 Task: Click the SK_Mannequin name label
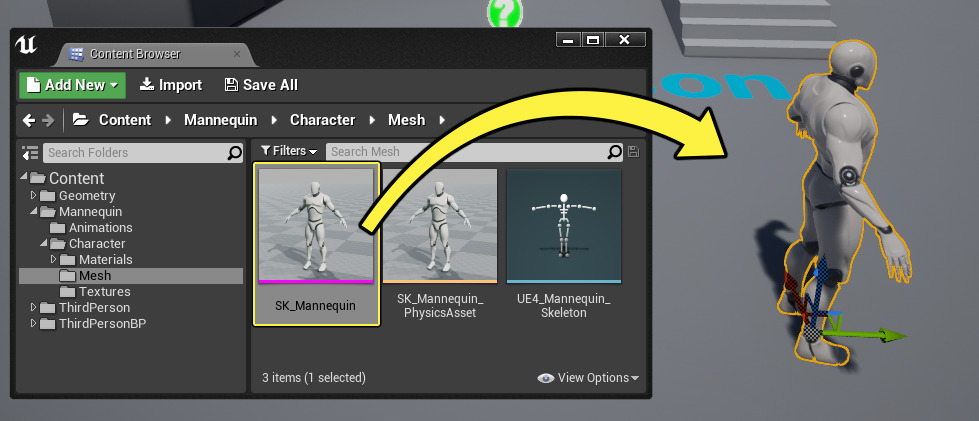click(315, 306)
